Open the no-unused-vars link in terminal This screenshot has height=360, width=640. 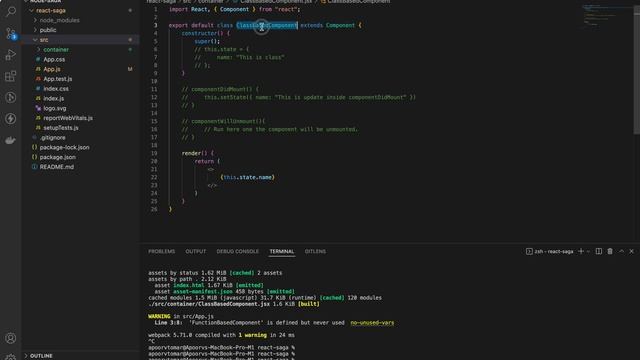(x=372, y=322)
